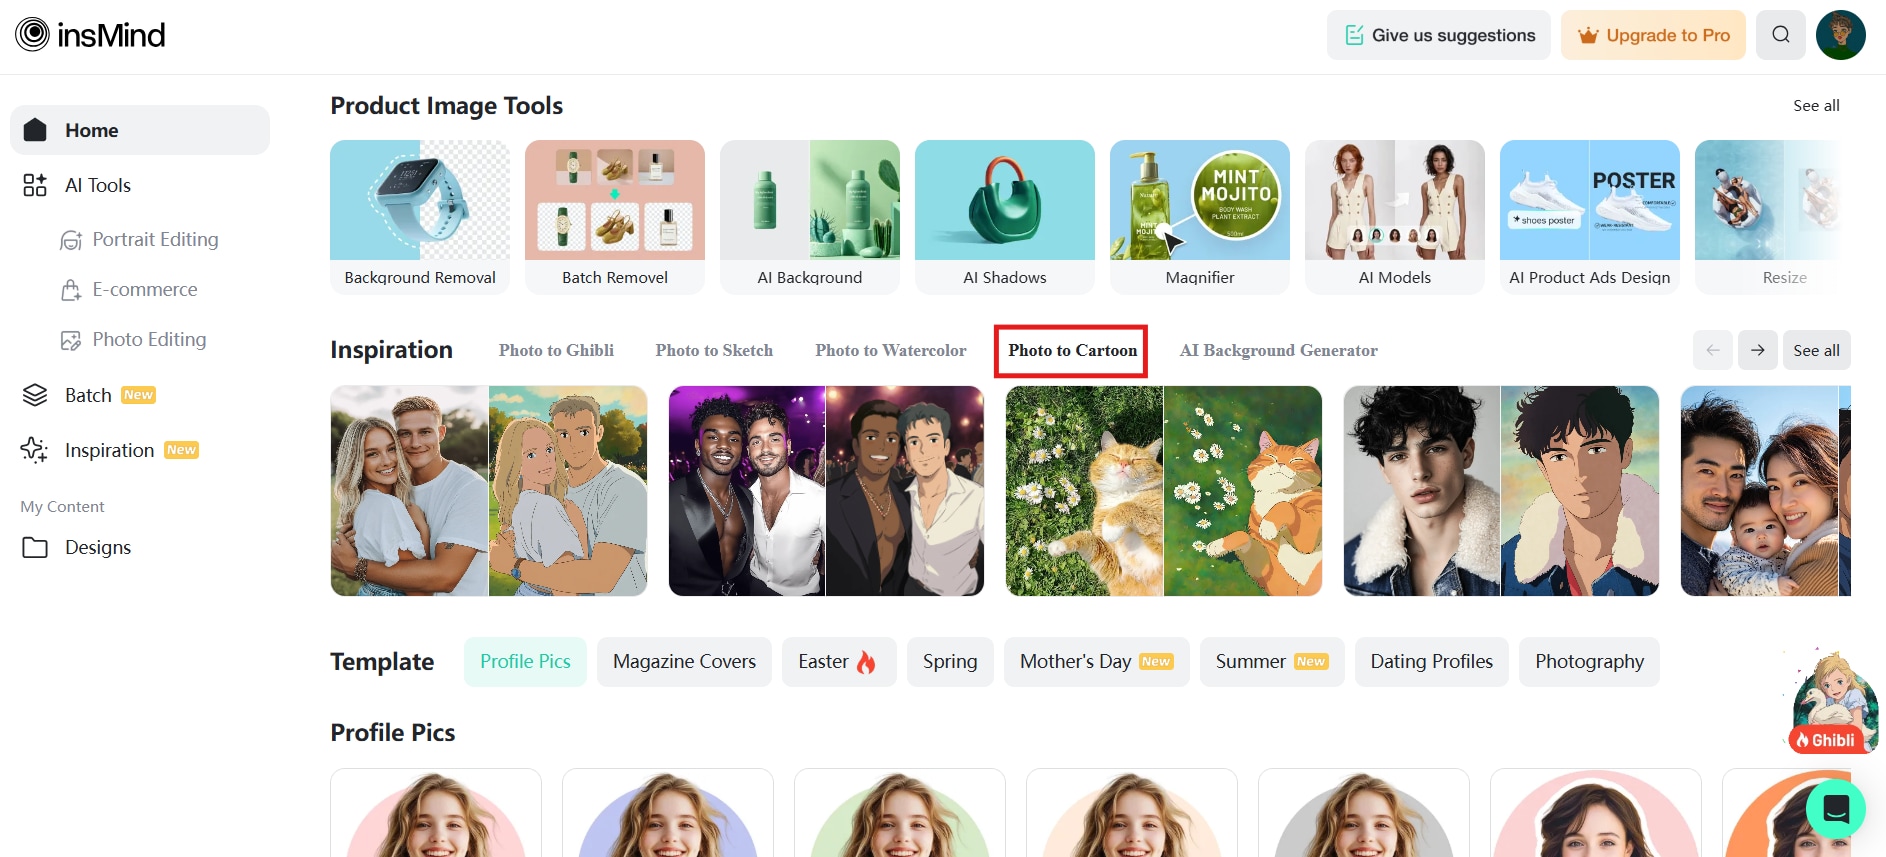Open the chat support bubble
The image size is (1886, 857).
(1835, 808)
